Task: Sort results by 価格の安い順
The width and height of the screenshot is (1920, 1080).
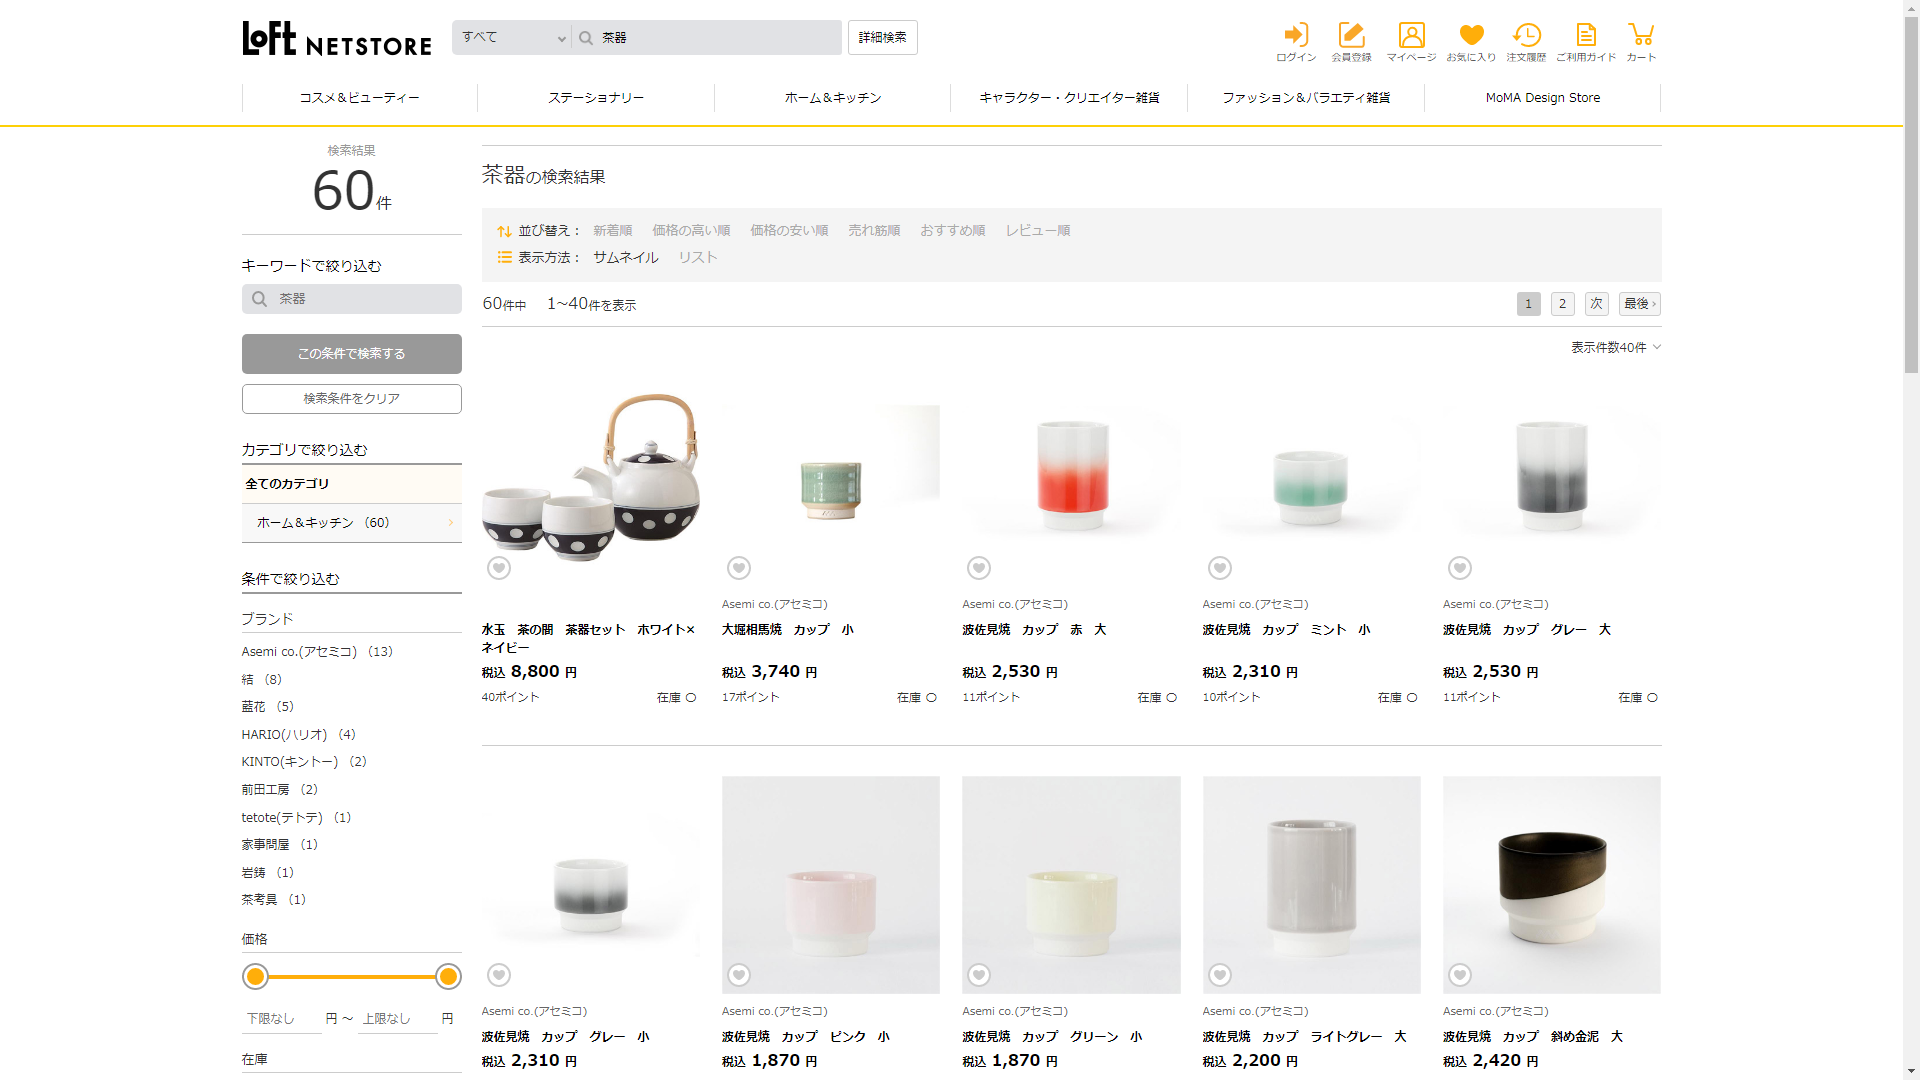Action: point(789,231)
